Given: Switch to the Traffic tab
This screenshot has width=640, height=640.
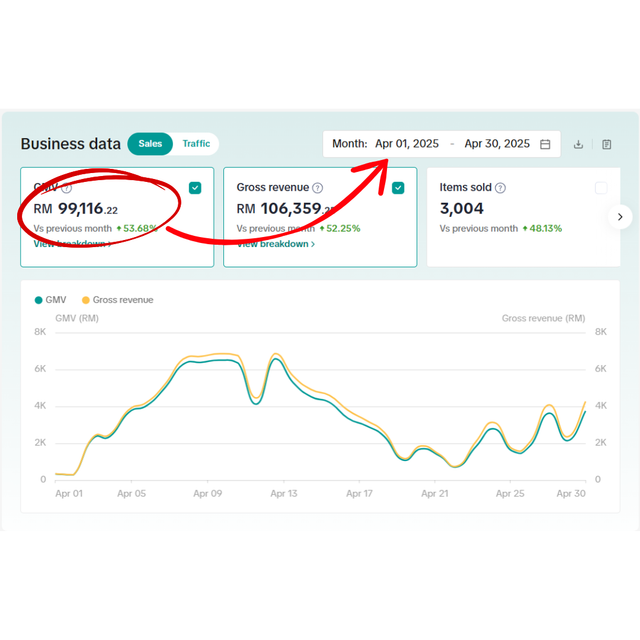Looking at the screenshot, I should 196,144.
